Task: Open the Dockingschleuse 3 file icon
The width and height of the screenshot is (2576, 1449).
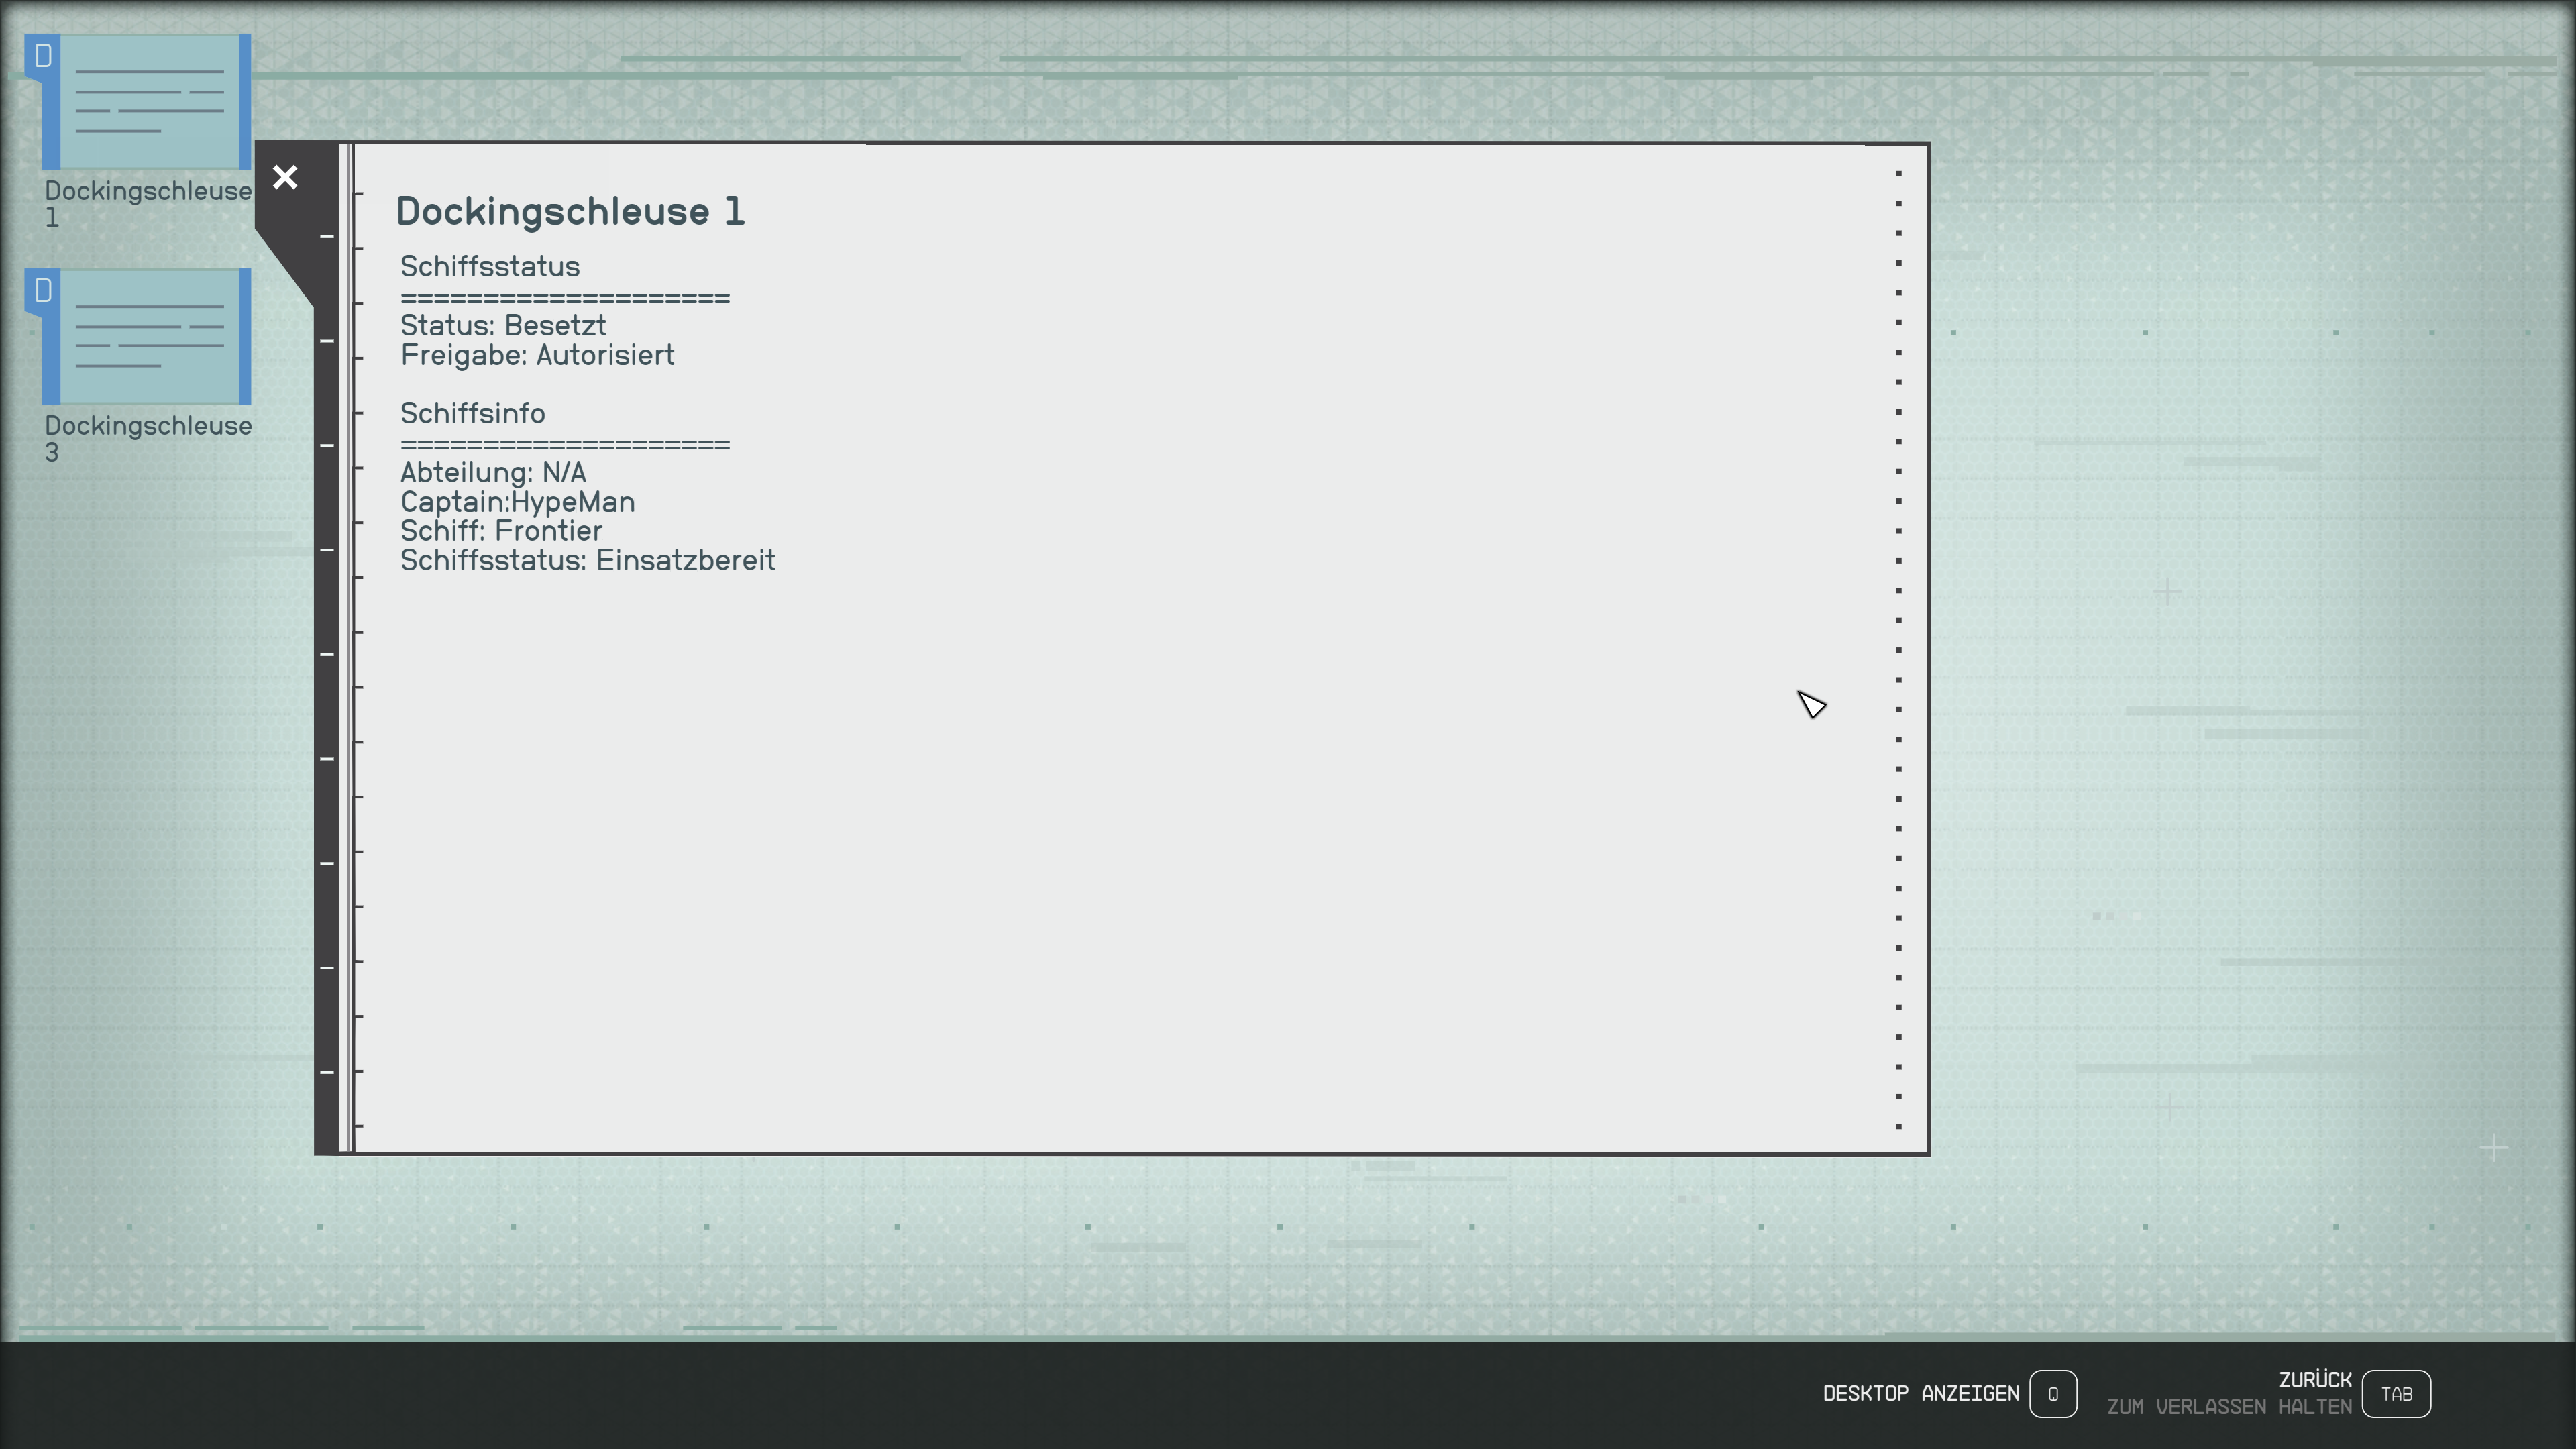Action: (146, 337)
